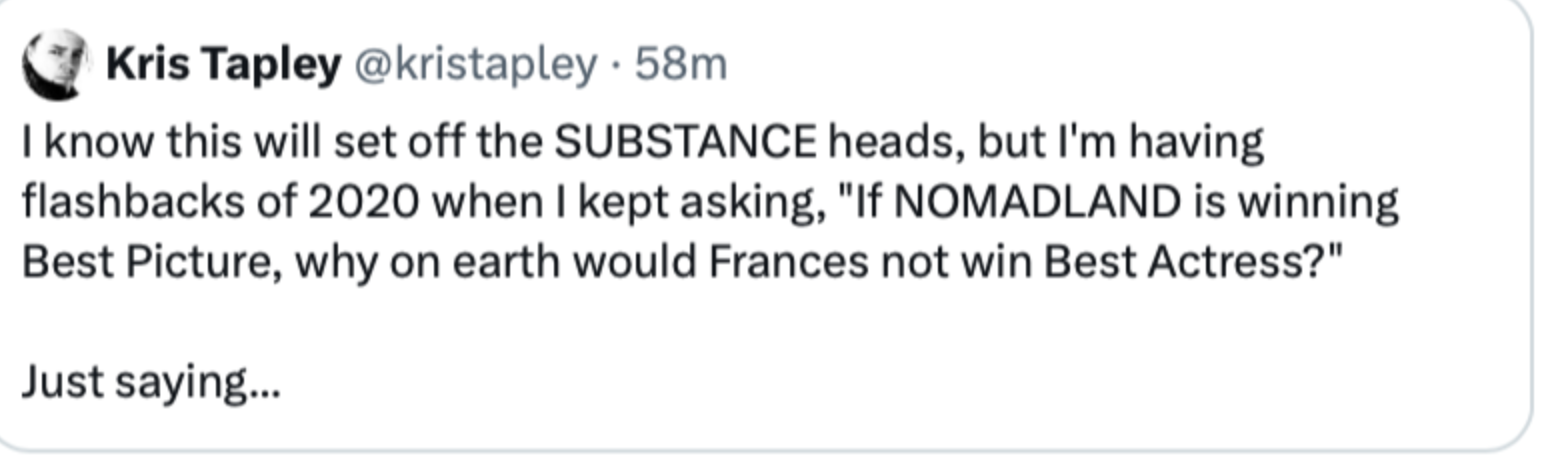
Task: Click the phrase "Best Picture" in the tweet
Action: point(139,262)
